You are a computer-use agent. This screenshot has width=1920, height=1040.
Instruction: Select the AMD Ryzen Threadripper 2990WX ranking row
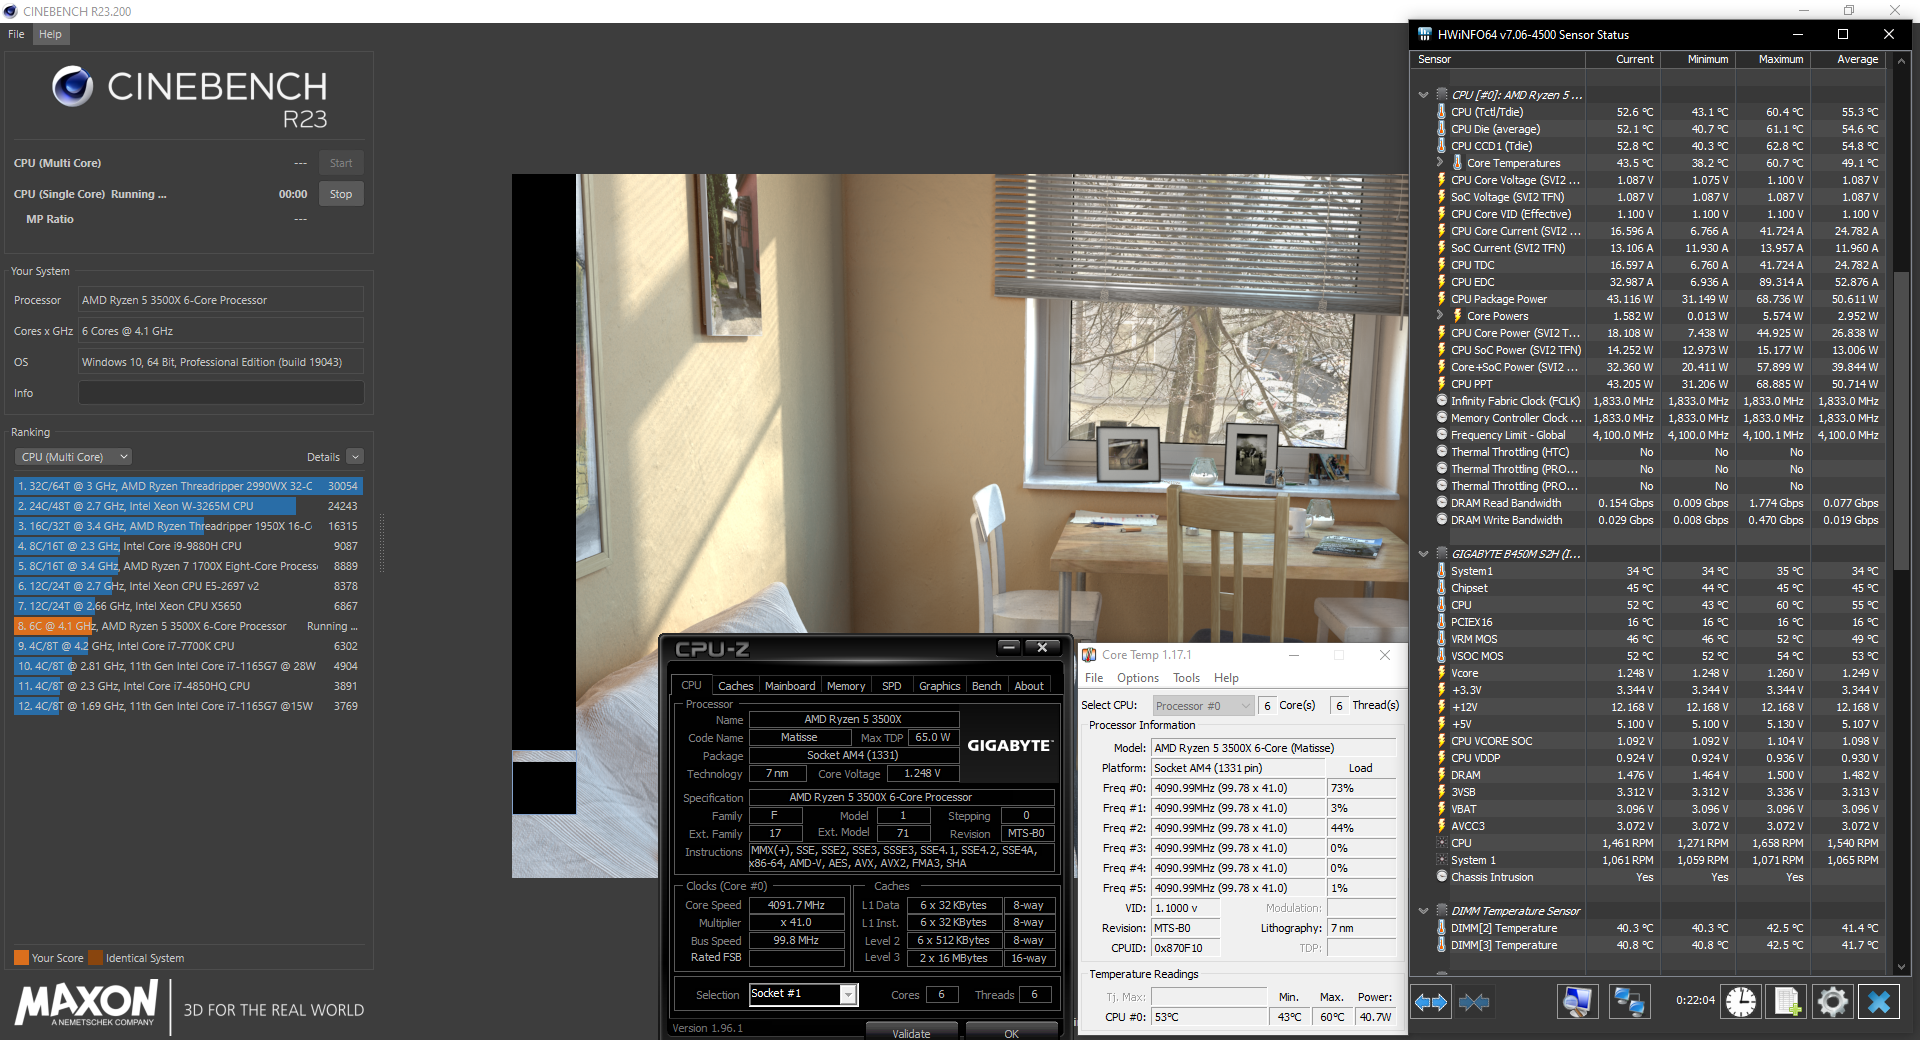pos(188,486)
